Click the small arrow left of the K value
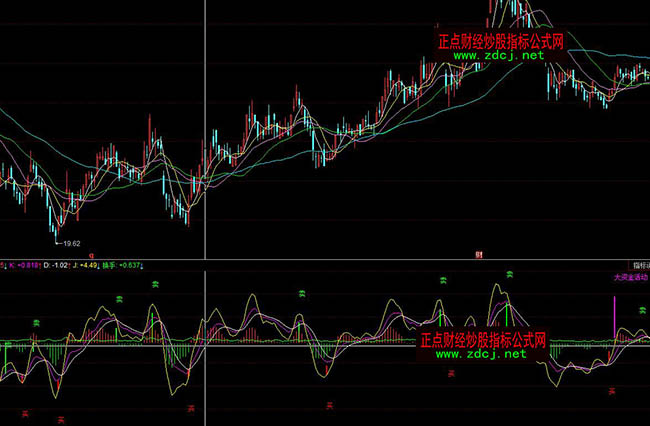 pos(4,265)
